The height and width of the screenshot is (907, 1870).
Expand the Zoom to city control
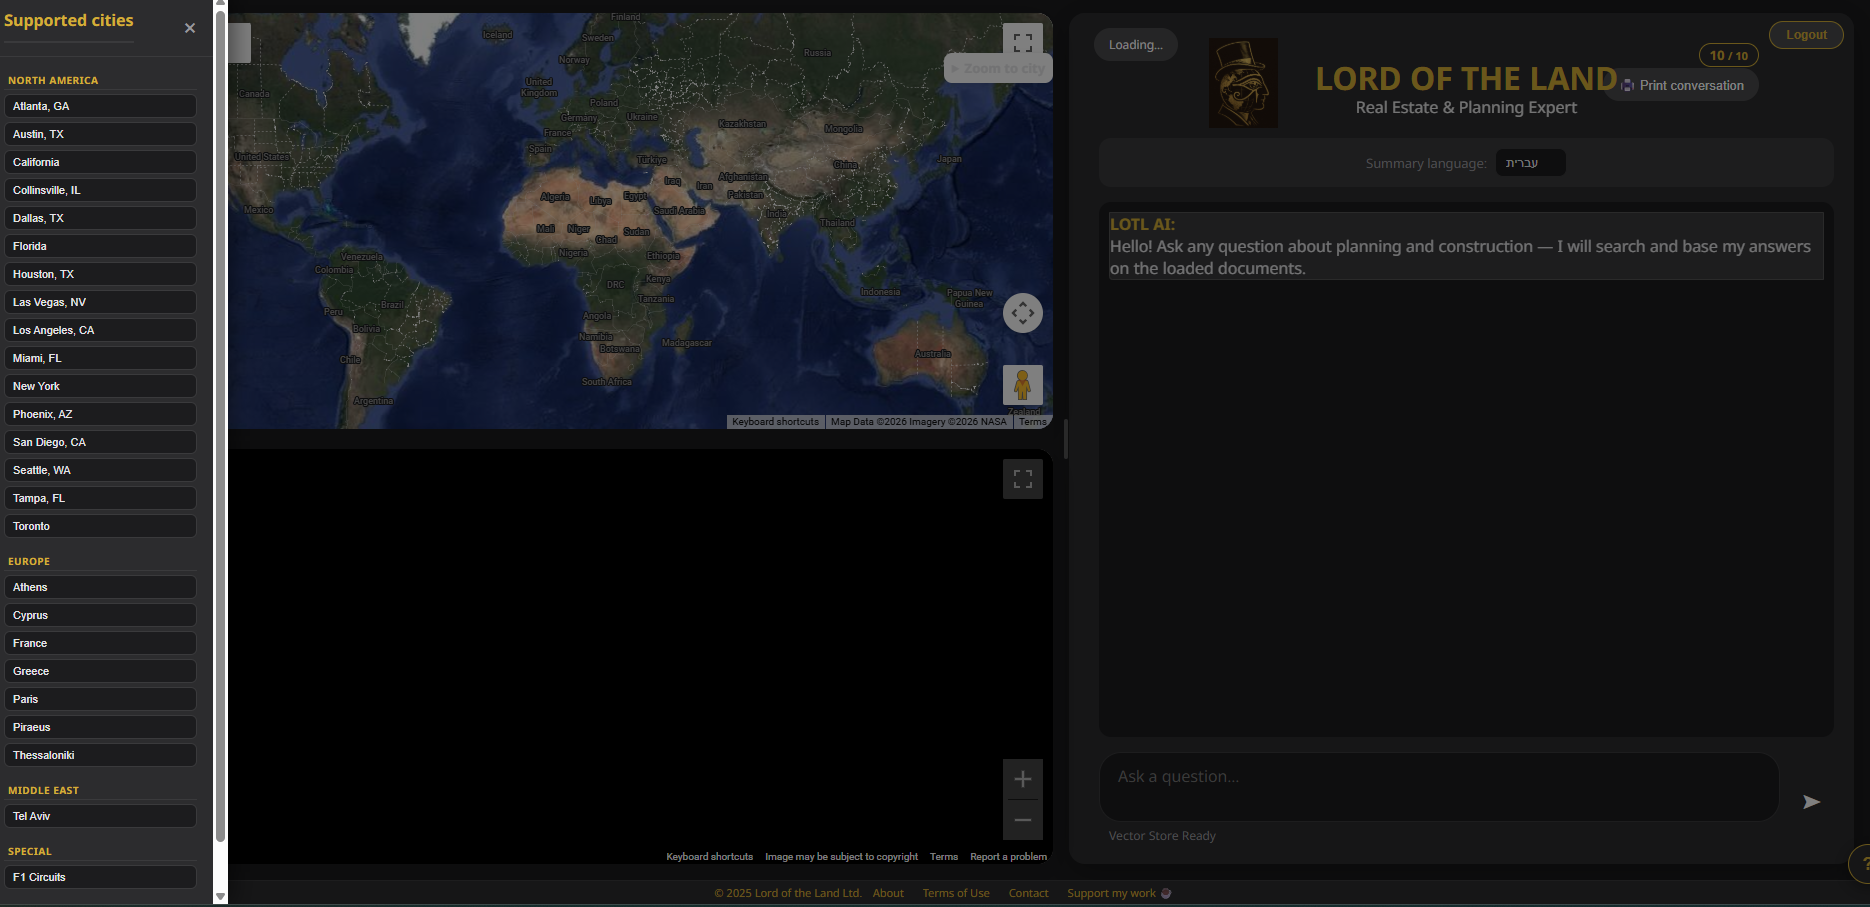(997, 68)
